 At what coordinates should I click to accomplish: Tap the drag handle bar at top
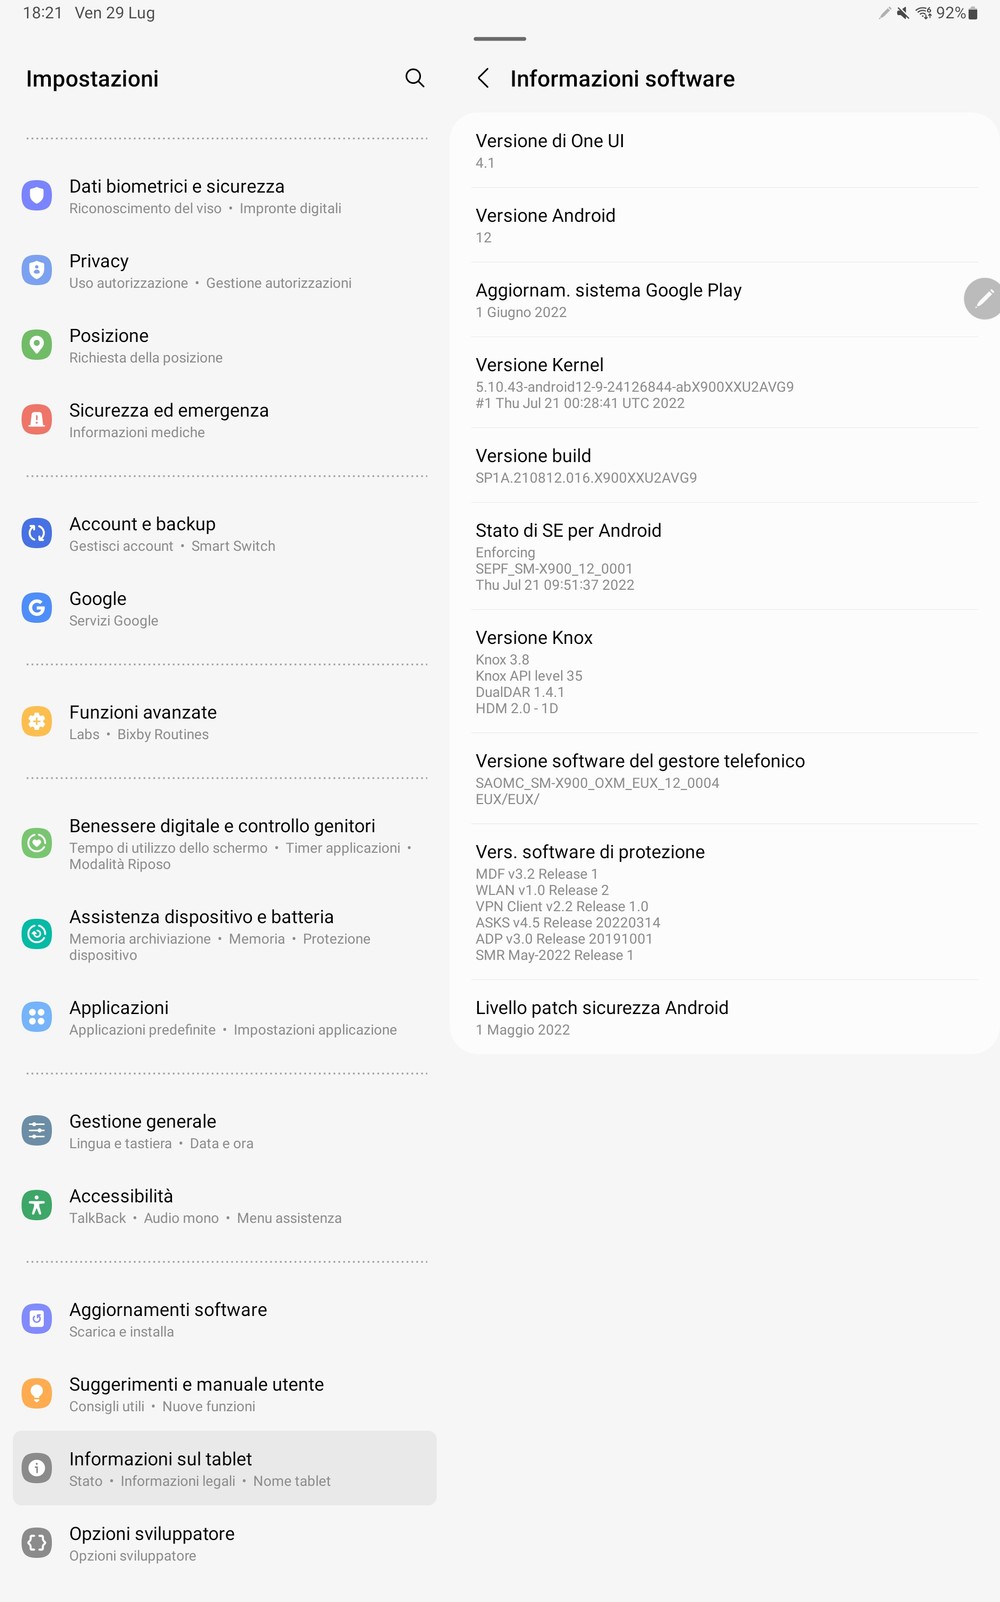(500, 39)
